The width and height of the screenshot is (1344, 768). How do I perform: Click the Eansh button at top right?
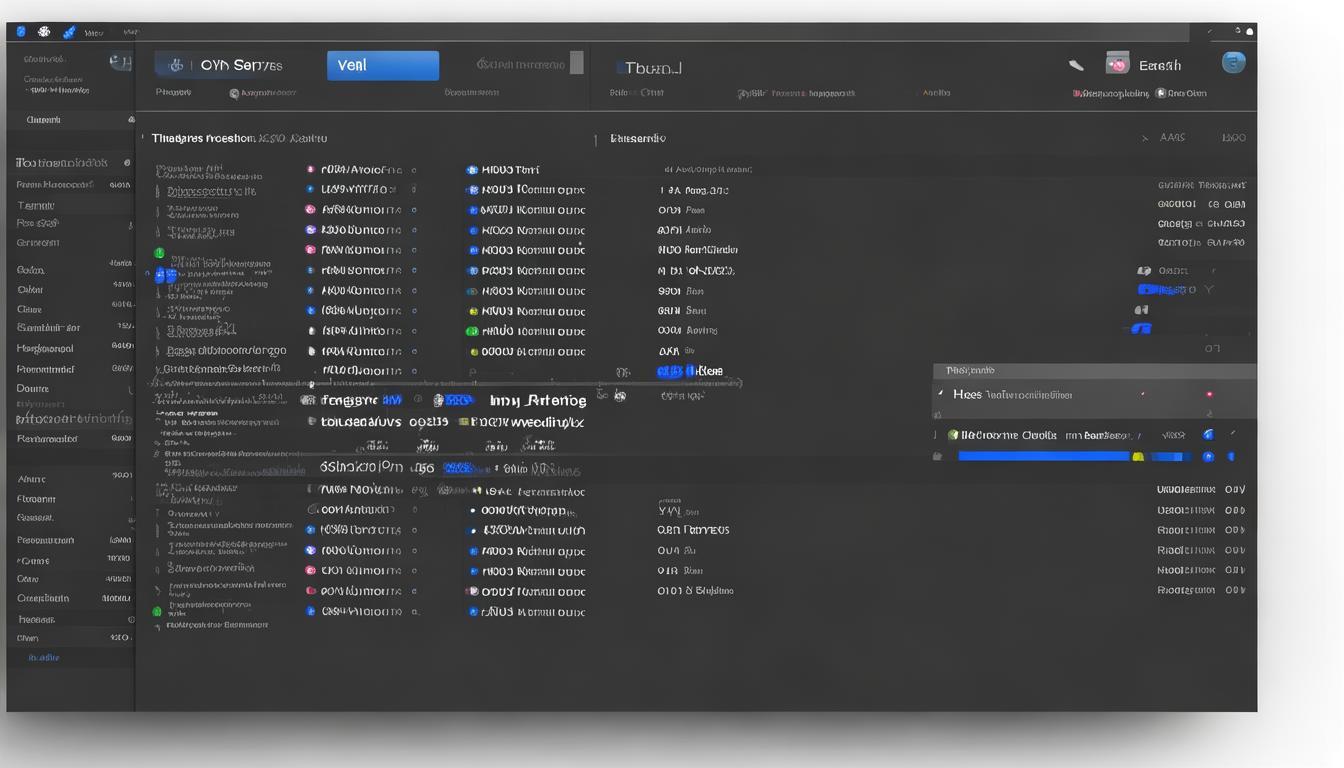pos(1160,65)
